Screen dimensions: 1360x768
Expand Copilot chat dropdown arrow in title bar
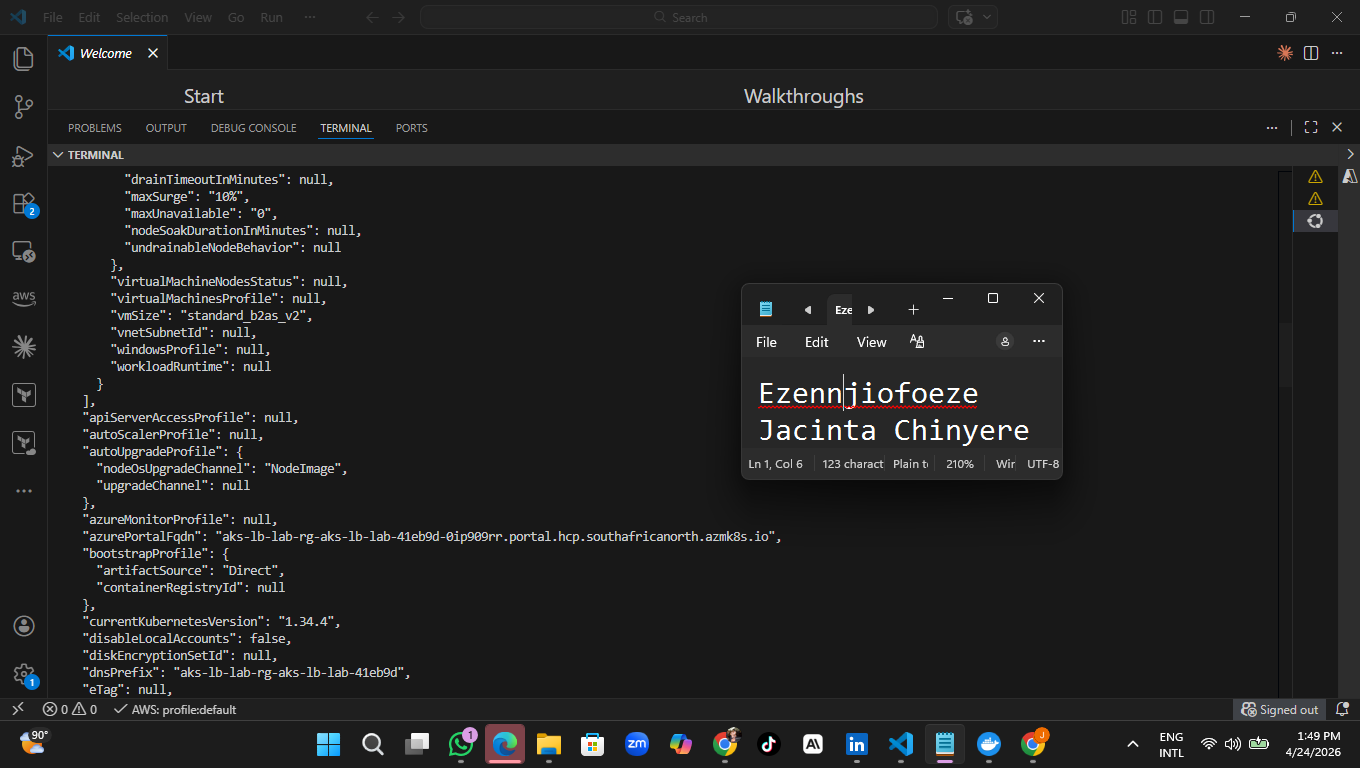[x=988, y=17]
